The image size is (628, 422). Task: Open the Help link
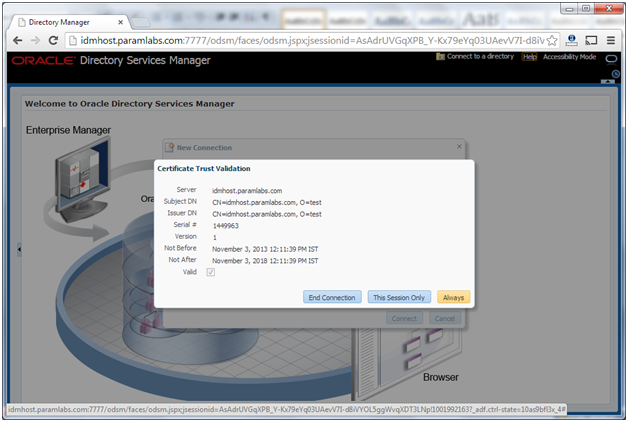pos(529,57)
